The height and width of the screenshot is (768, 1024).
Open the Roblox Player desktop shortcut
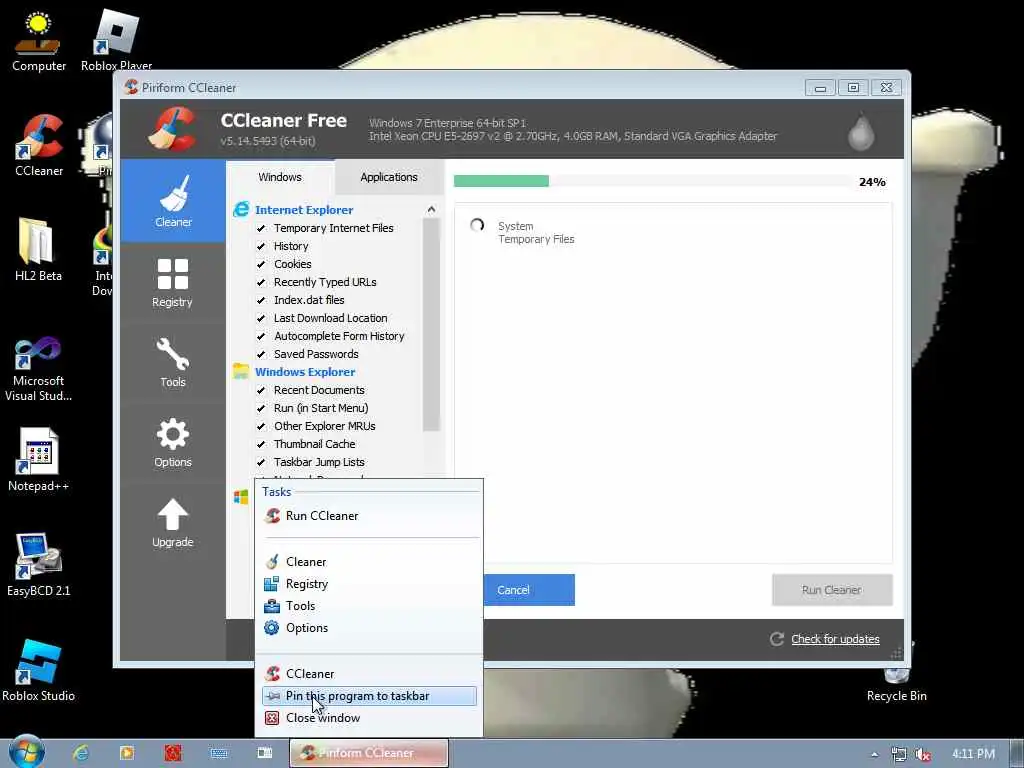click(116, 40)
